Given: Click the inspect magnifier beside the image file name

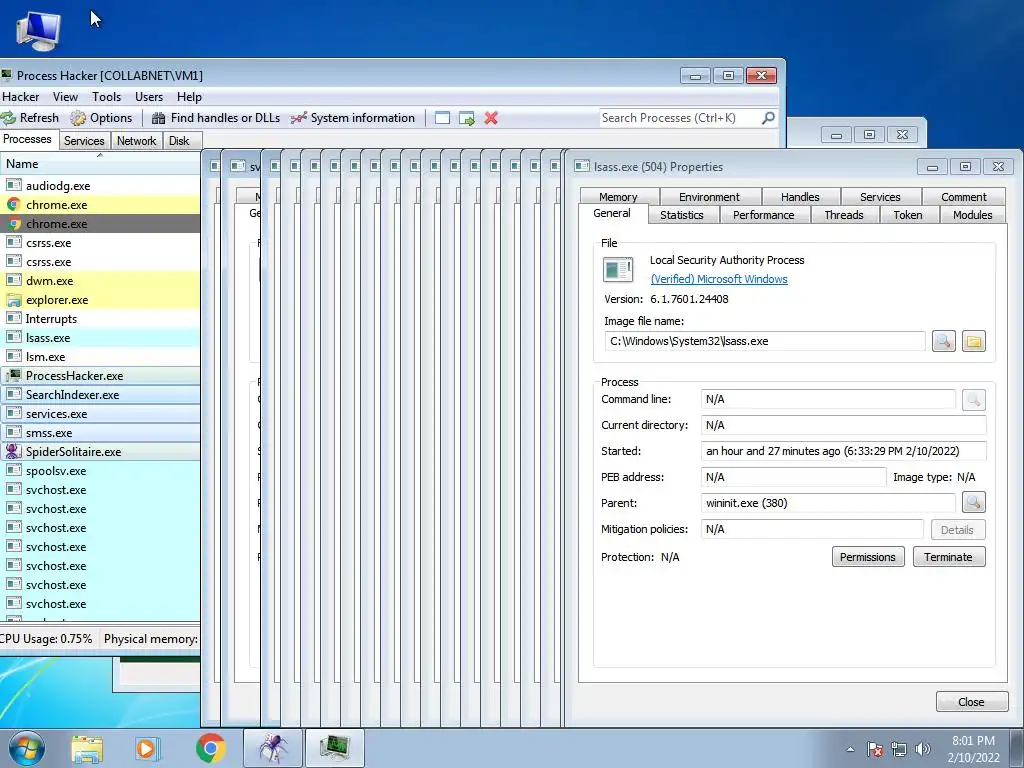Looking at the screenshot, I should click(944, 341).
